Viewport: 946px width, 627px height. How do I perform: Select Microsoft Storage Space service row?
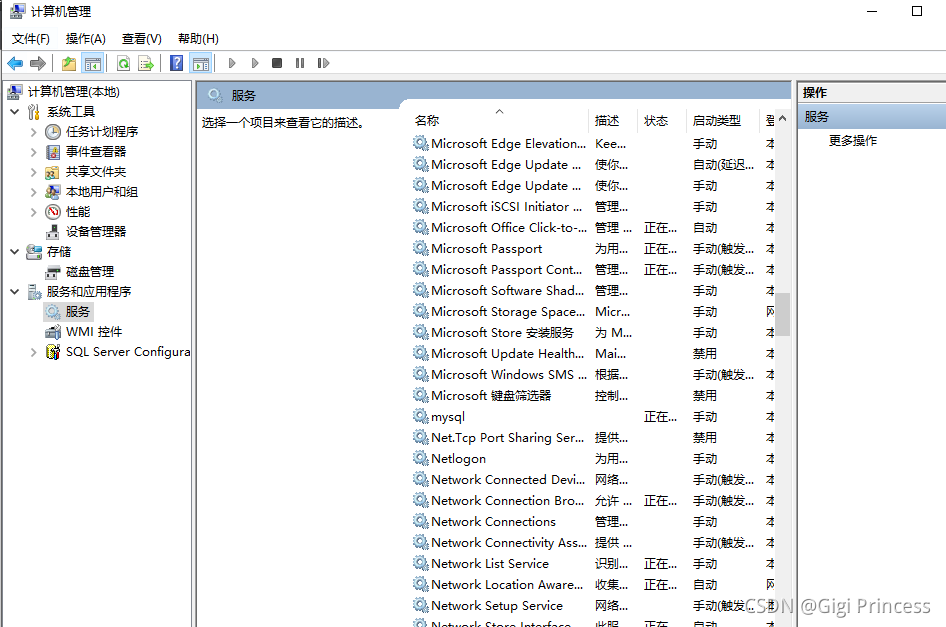coord(594,311)
